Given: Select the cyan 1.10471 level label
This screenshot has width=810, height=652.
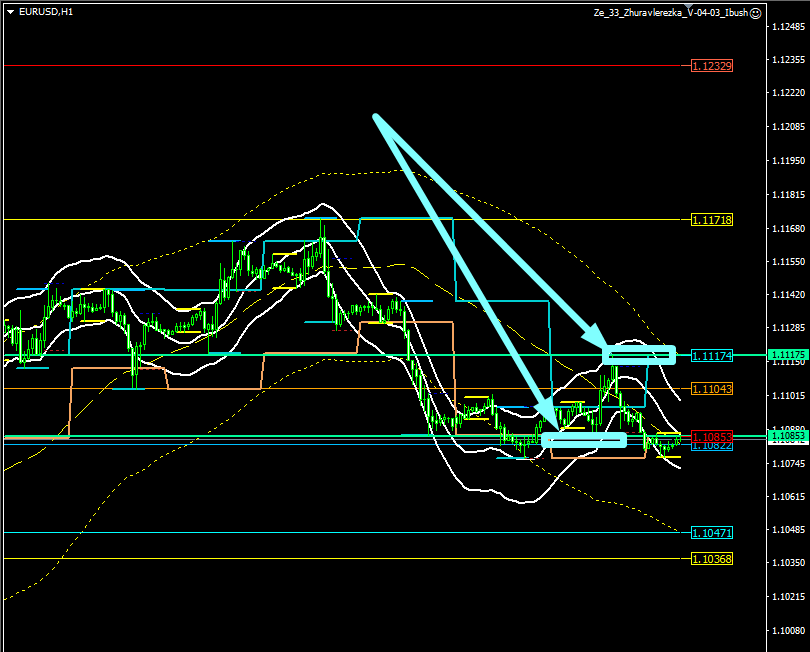Looking at the screenshot, I should tap(712, 533).
